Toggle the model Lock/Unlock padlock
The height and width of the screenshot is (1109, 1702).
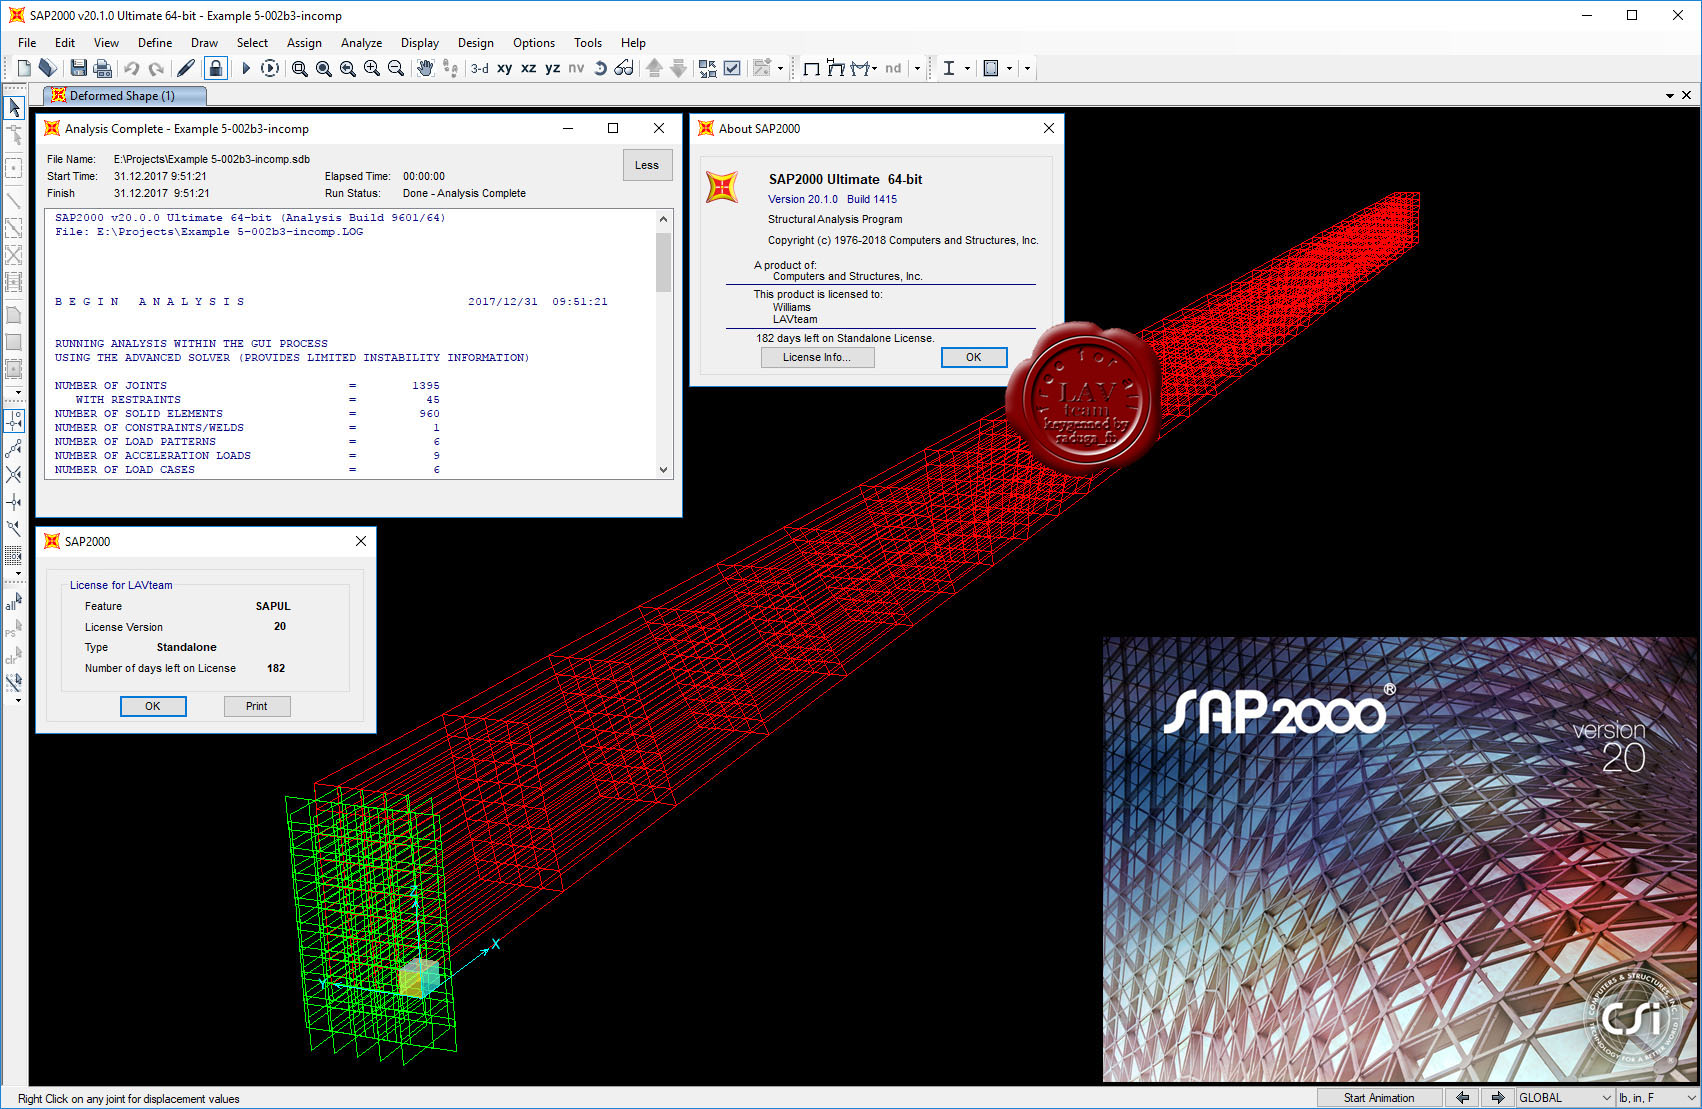coord(215,68)
